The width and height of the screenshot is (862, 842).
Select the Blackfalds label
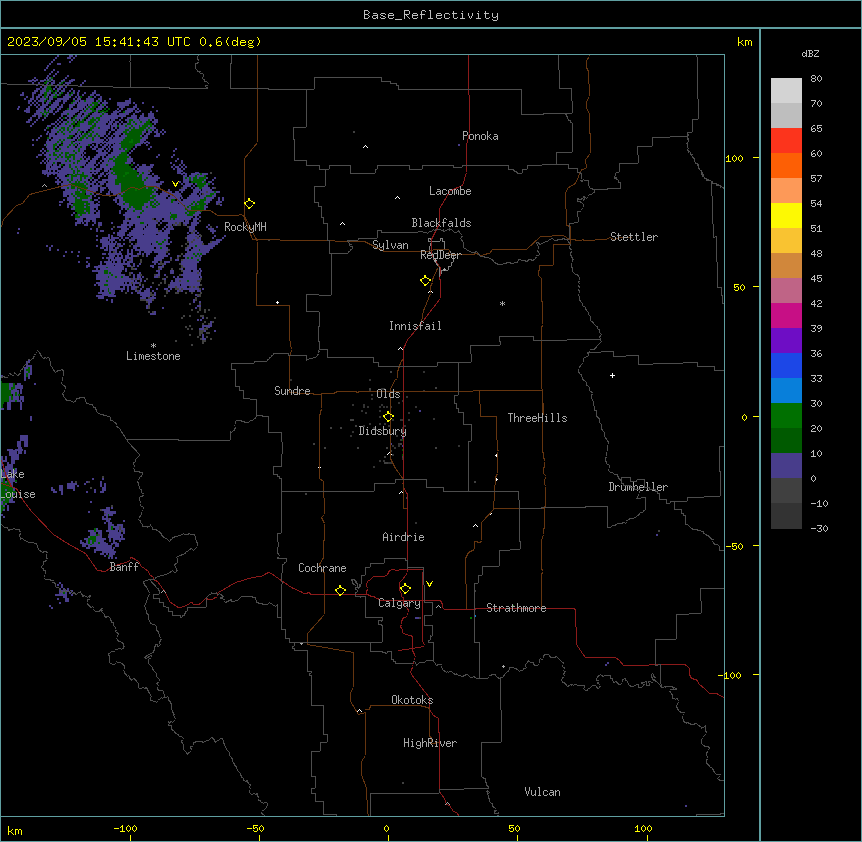click(x=441, y=223)
